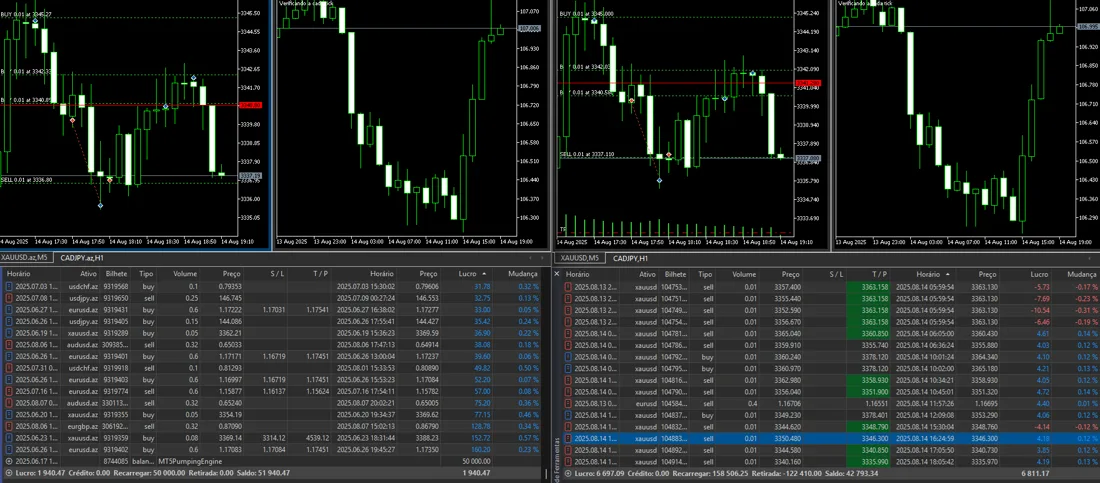Click the sell icon of audusd.az 0.65240 row
This screenshot has width=1100, height=483.
[x=8, y=403]
